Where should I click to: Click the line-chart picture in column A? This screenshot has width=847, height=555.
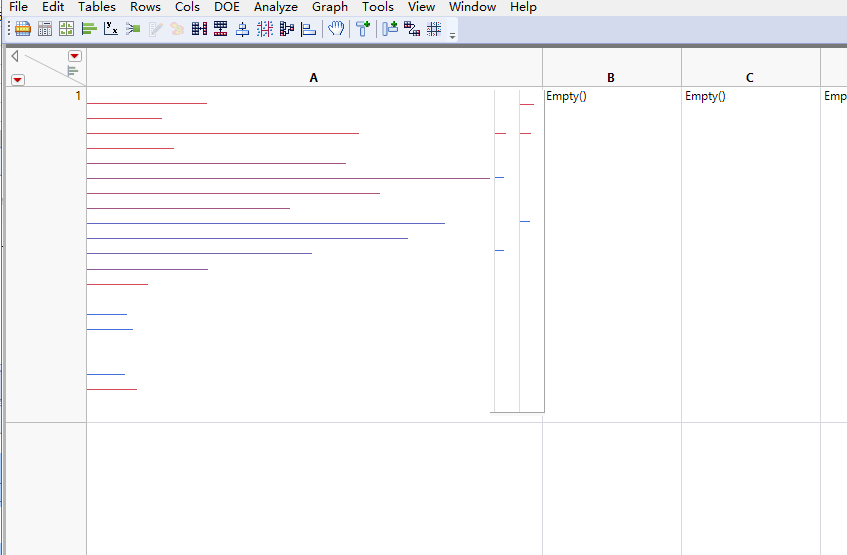[x=315, y=251]
